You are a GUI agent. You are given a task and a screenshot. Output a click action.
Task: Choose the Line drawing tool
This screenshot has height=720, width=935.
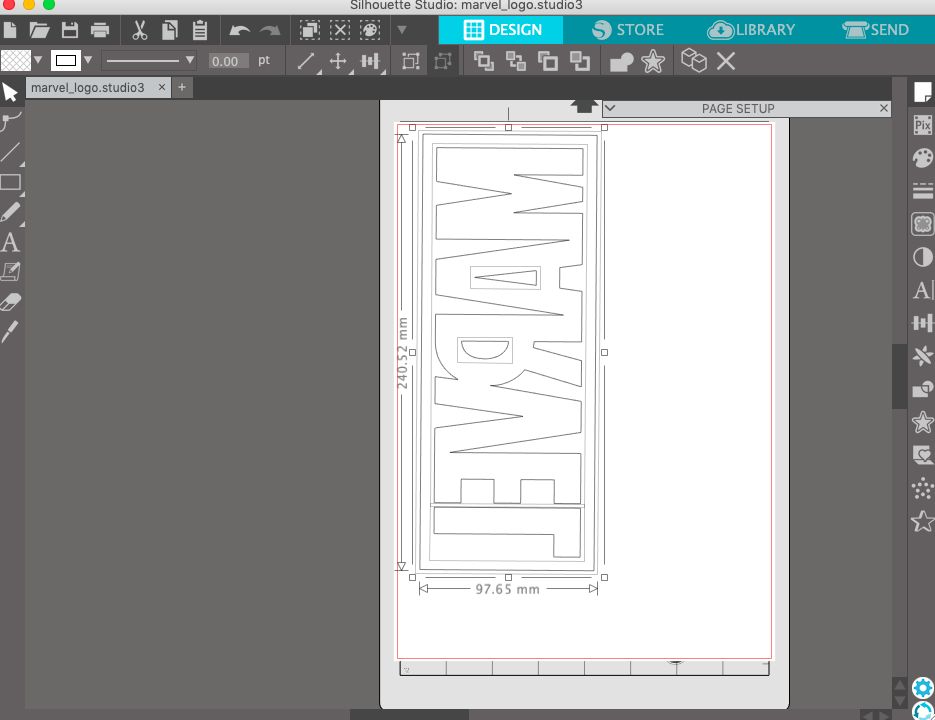[11, 152]
